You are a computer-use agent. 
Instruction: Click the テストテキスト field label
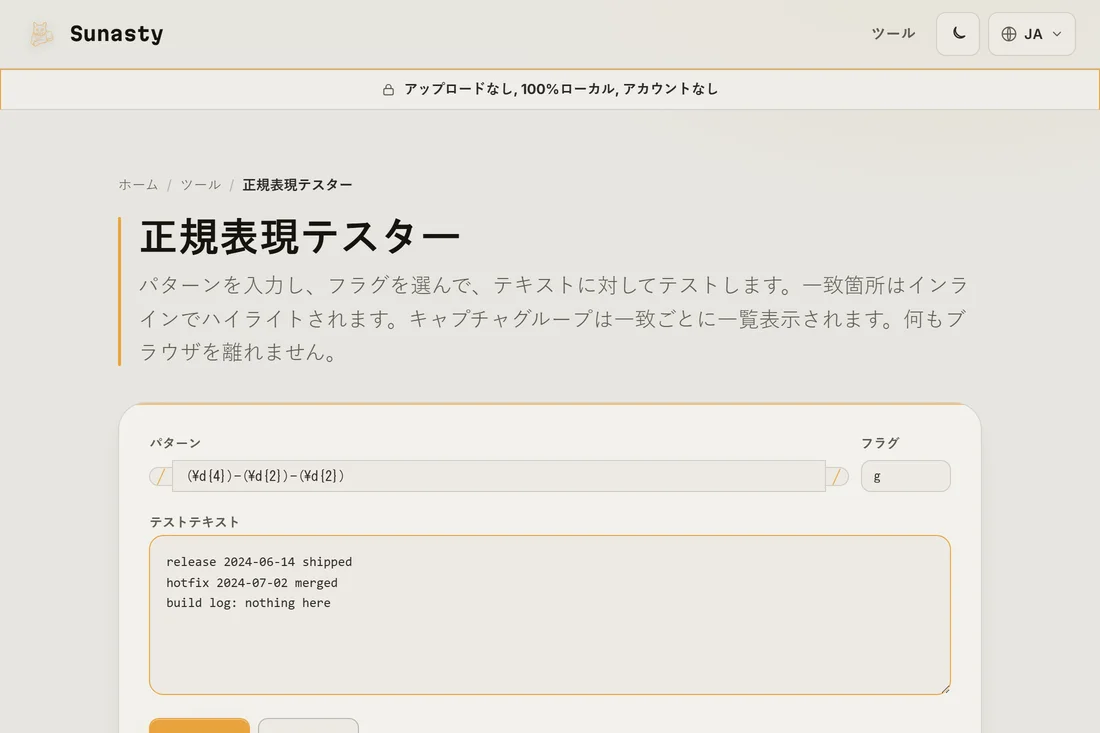[194, 522]
